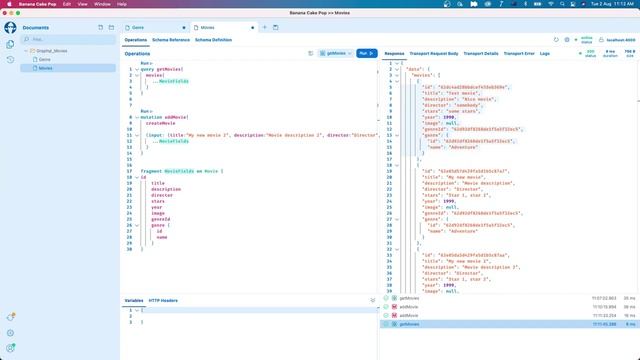The height and width of the screenshot is (360, 640).
Task: Fold the query getMovies block on line 1
Action: coord(137,69)
